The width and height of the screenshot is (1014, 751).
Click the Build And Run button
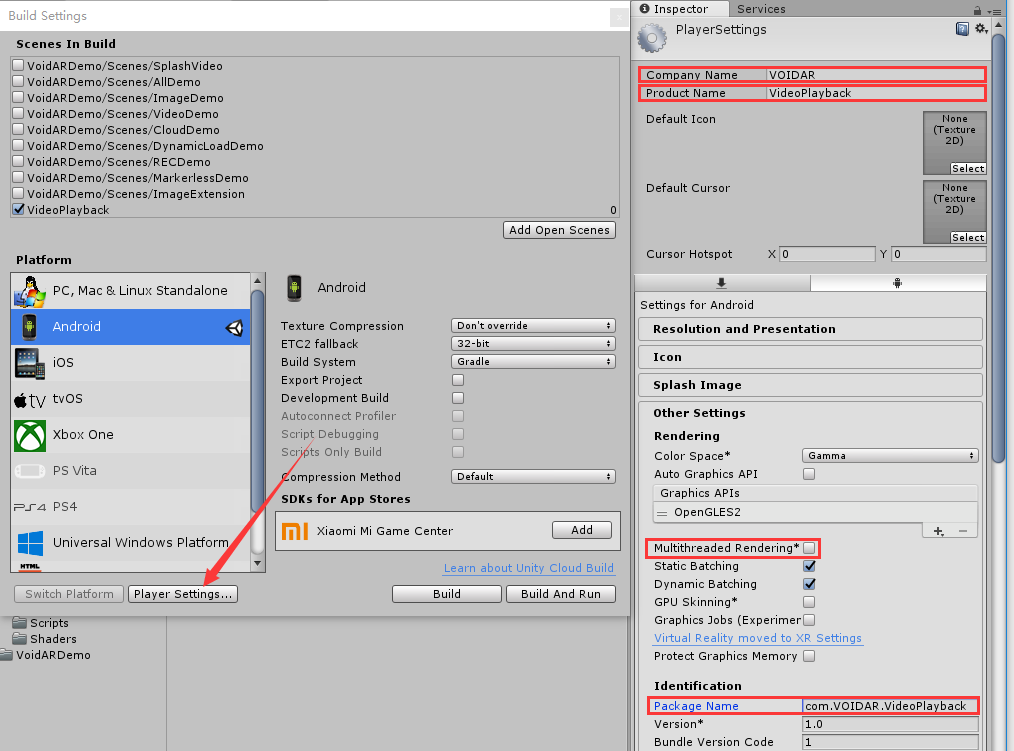pos(561,594)
